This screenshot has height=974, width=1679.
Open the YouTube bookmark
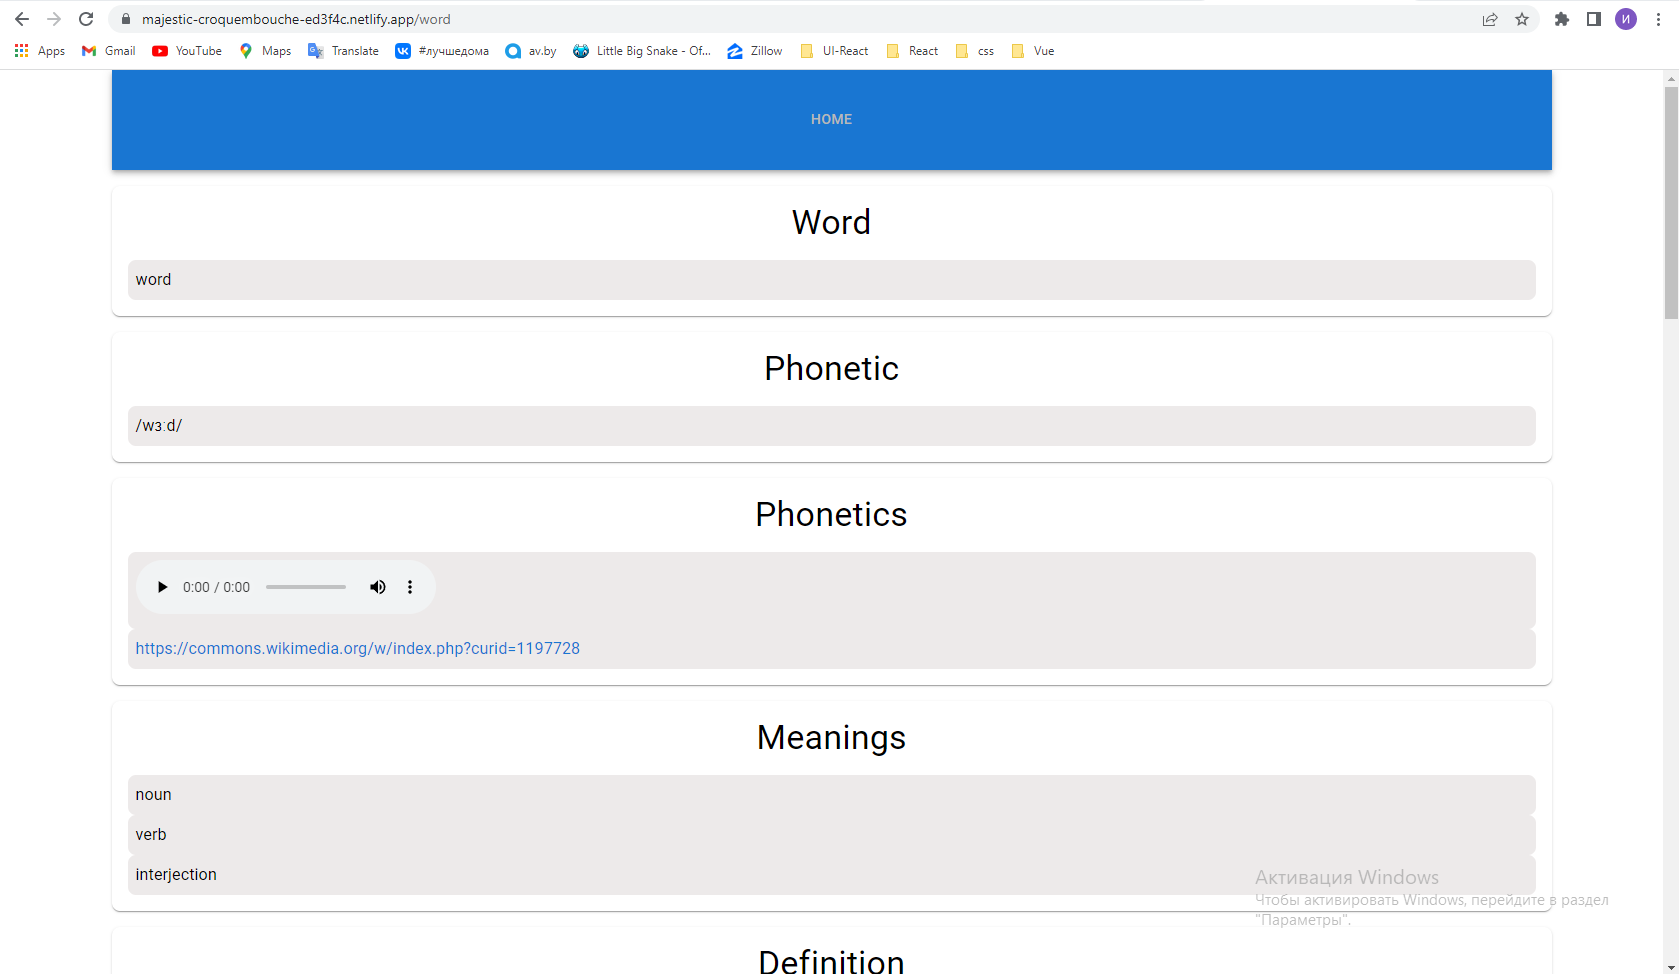(x=187, y=51)
